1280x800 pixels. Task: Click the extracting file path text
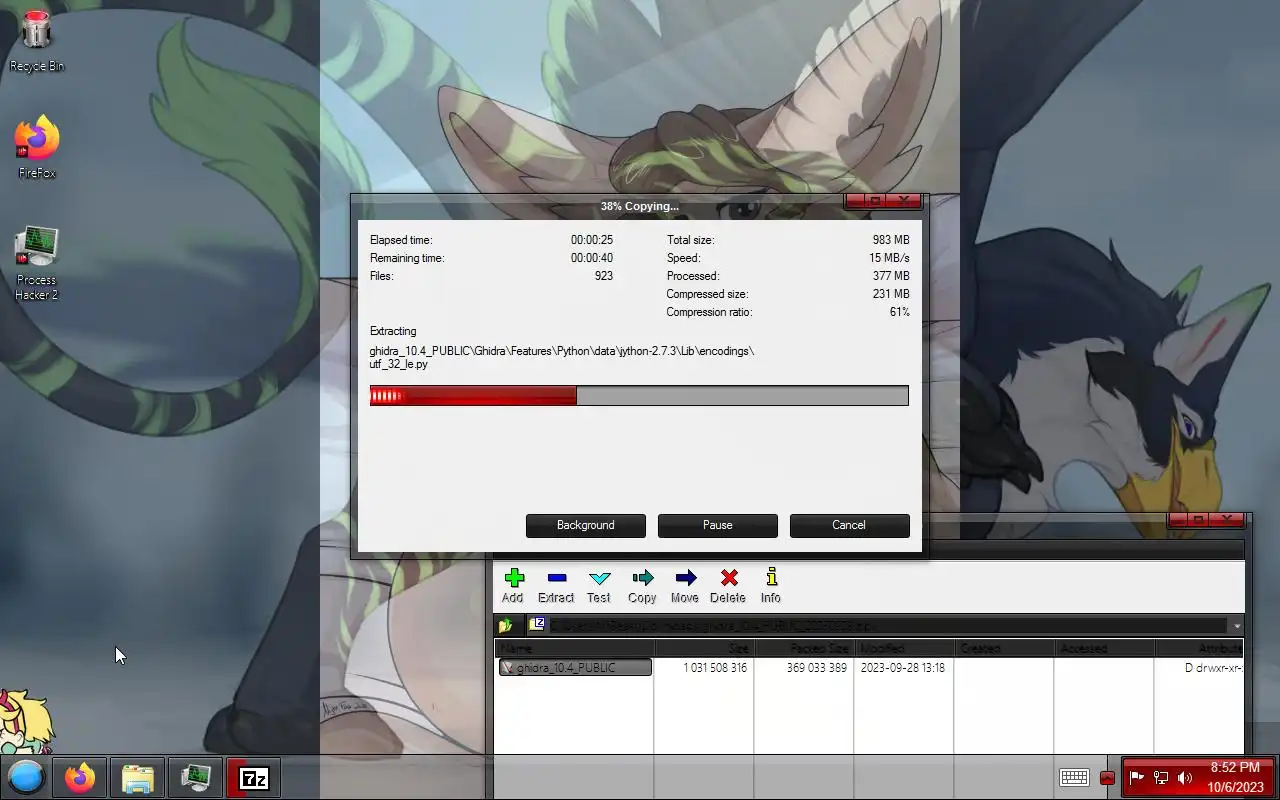click(562, 358)
